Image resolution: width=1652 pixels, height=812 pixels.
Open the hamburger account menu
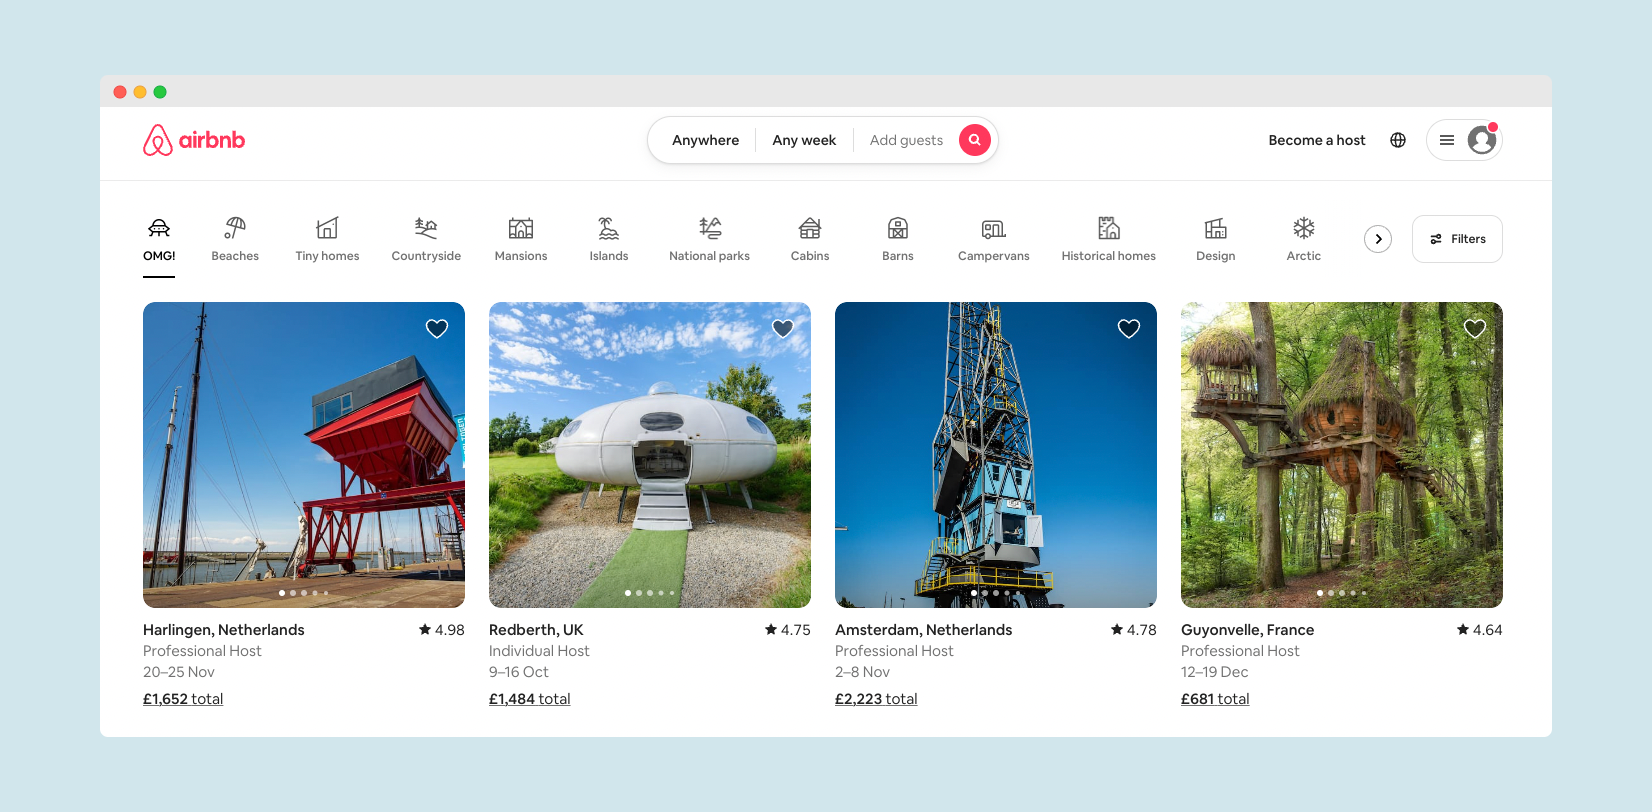point(1447,140)
